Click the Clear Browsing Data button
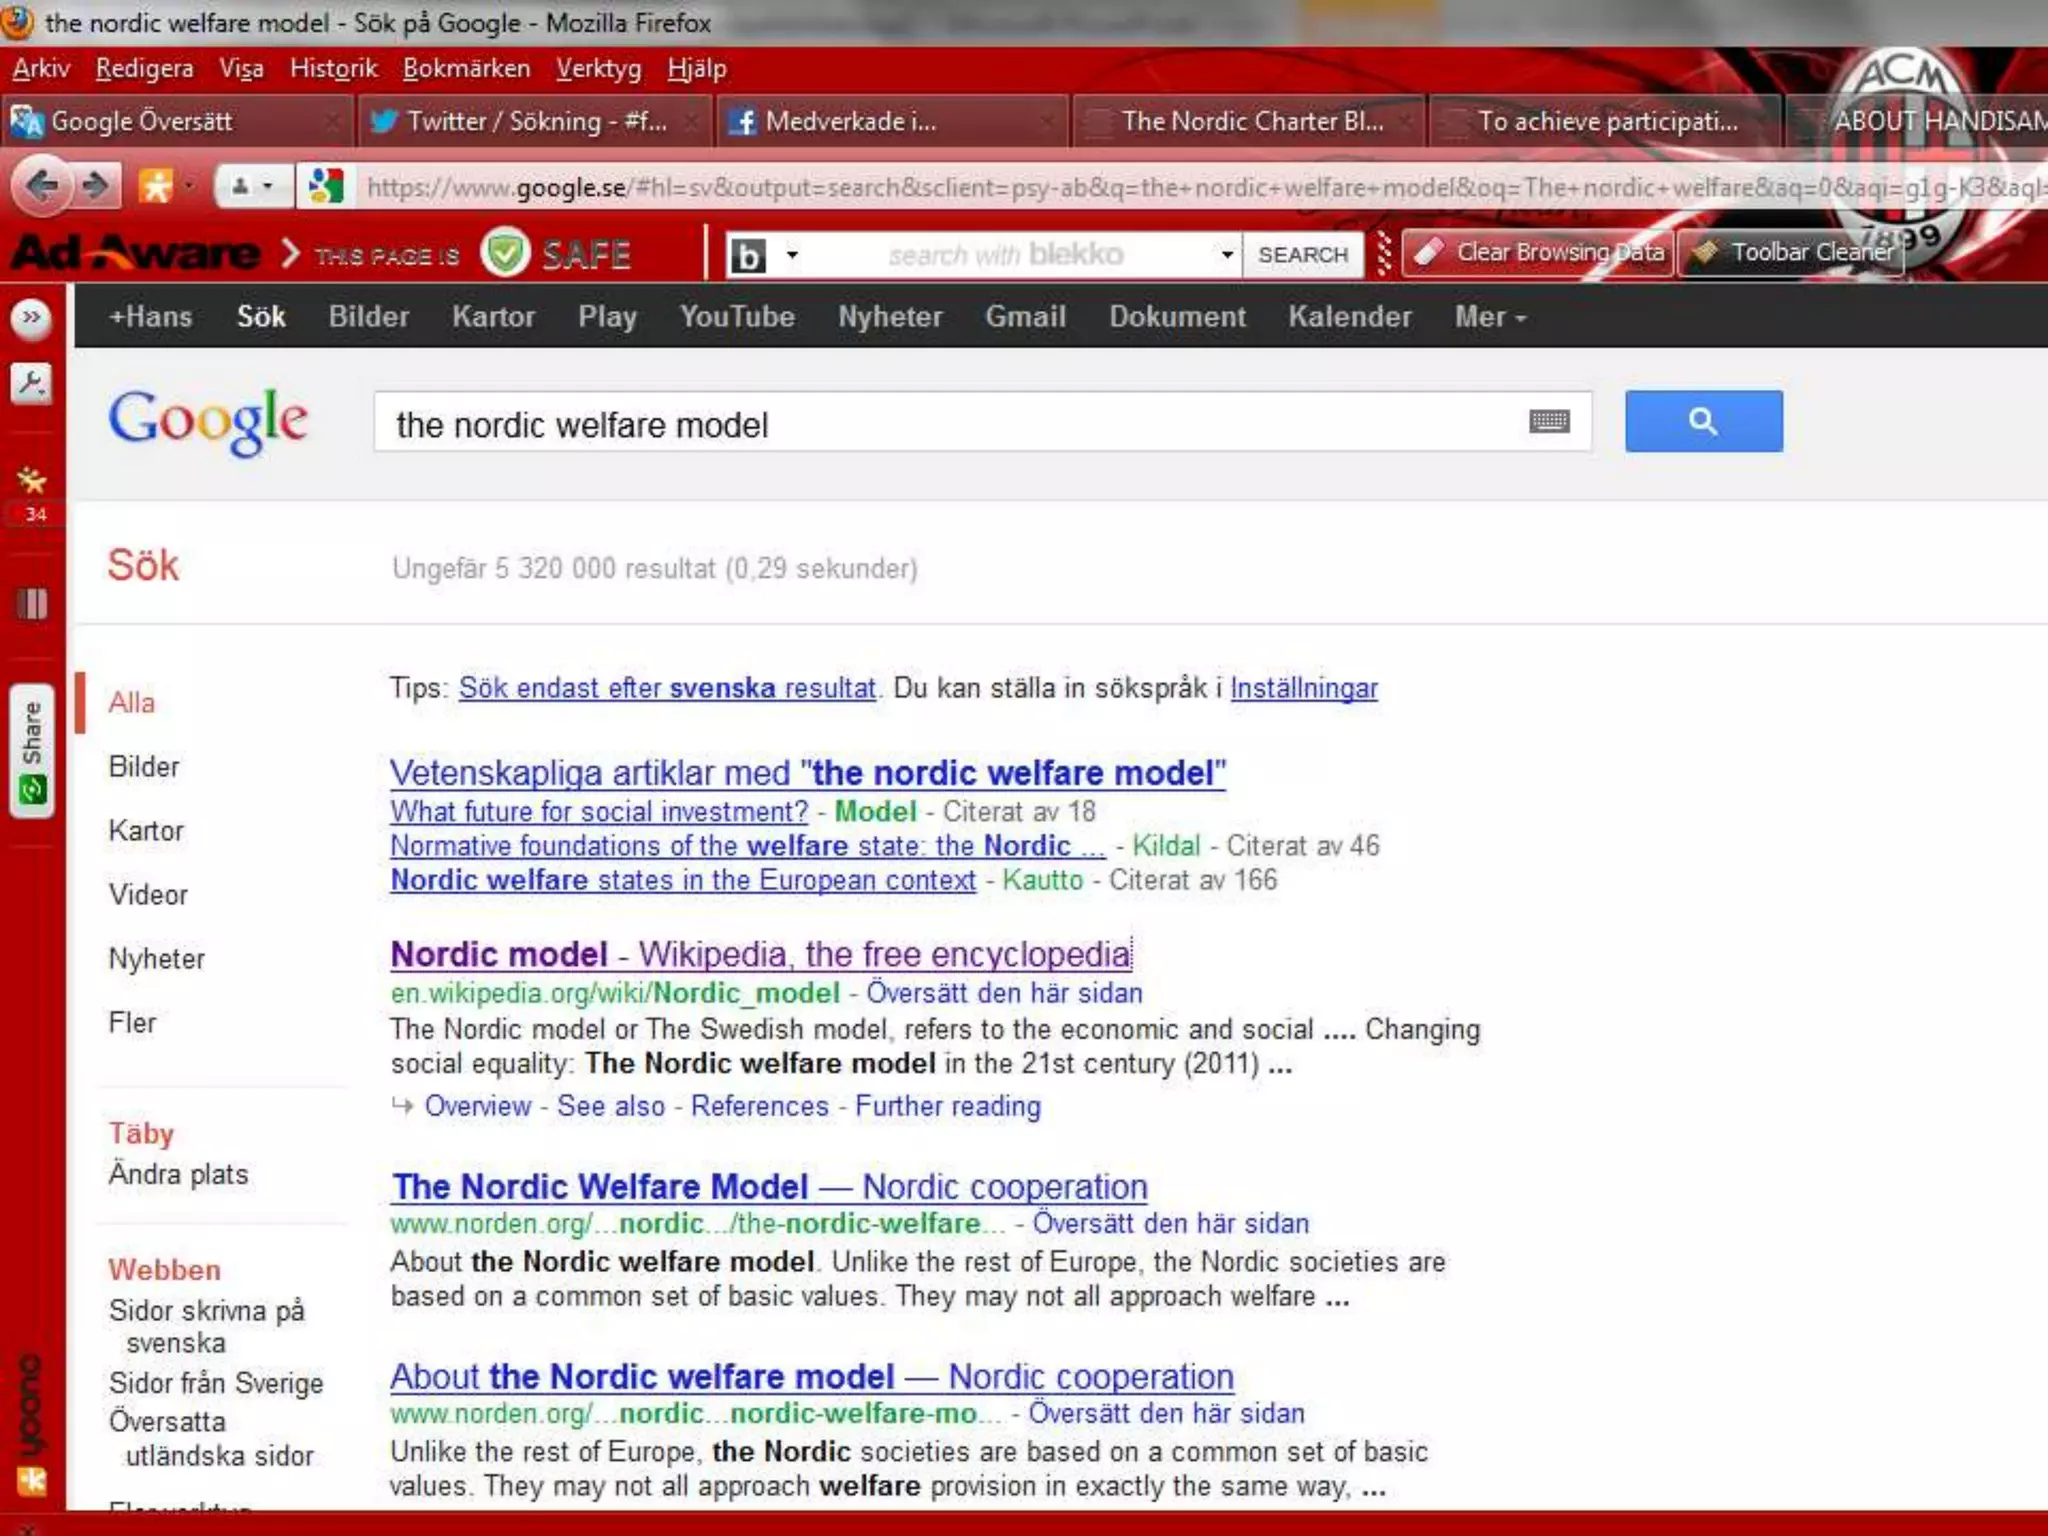Image resolution: width=2048 pixels, height=1536 pixels. pos(1538,253)
